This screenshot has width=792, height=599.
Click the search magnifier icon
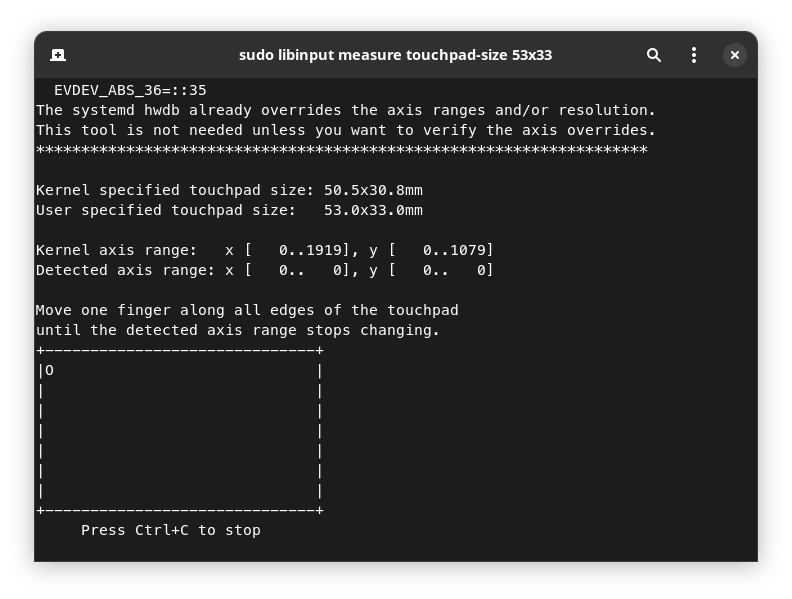[654, 55]
